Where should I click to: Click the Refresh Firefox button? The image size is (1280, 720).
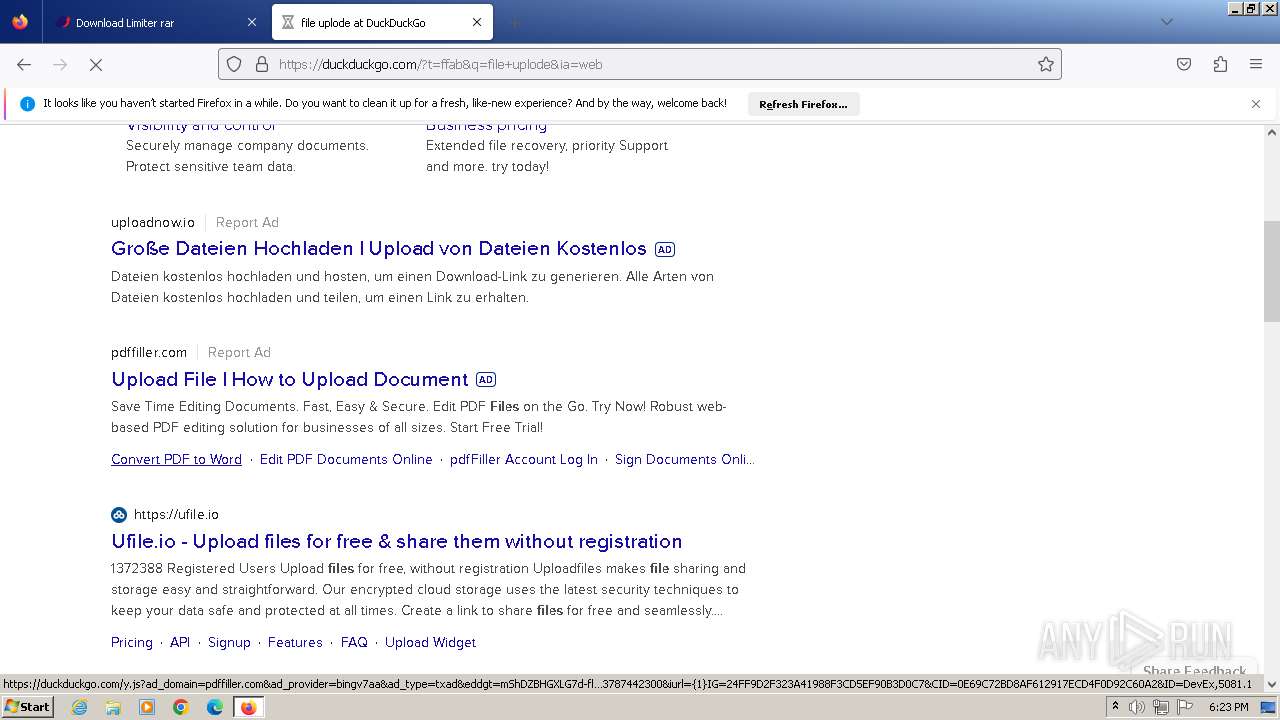click(x=803, y=104)
